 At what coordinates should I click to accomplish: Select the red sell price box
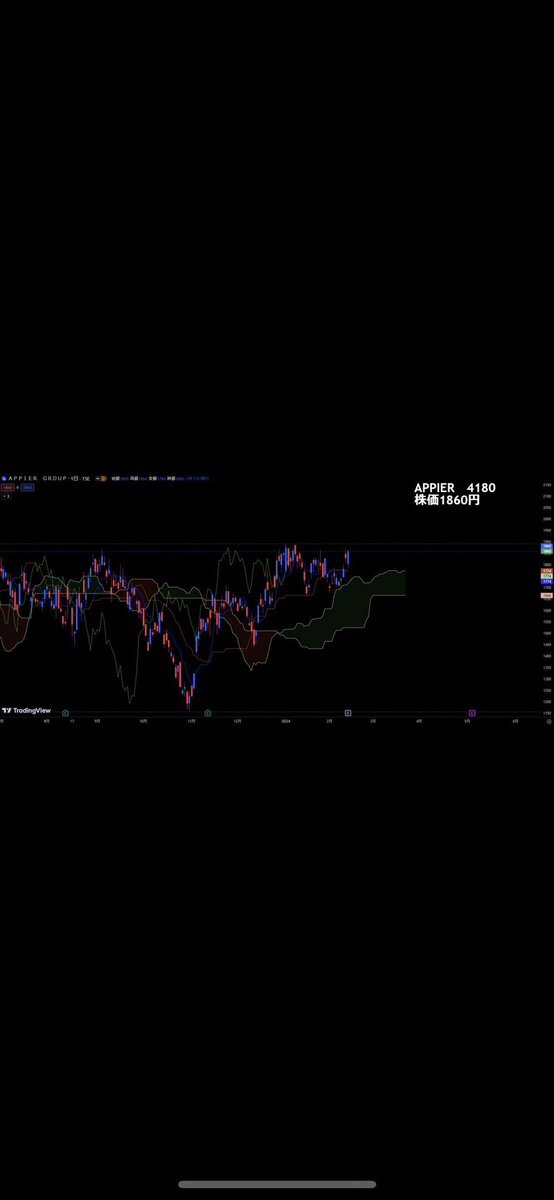pyautogui.click(x=7, y=488)
